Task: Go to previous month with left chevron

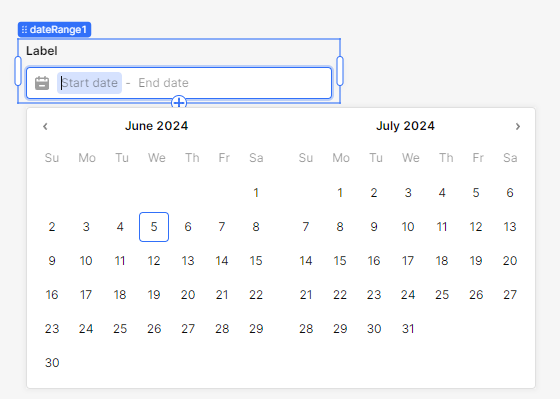Action: point(45,126)
